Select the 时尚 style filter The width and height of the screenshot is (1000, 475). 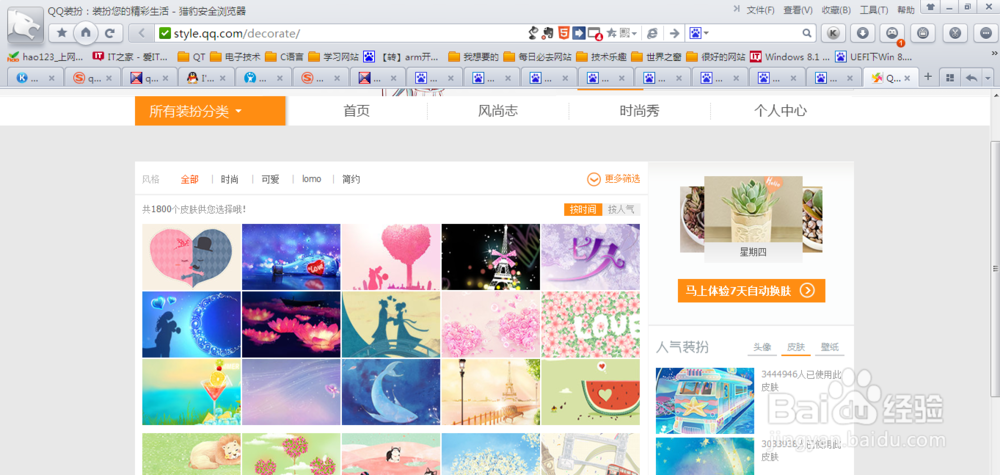[230, 179]
